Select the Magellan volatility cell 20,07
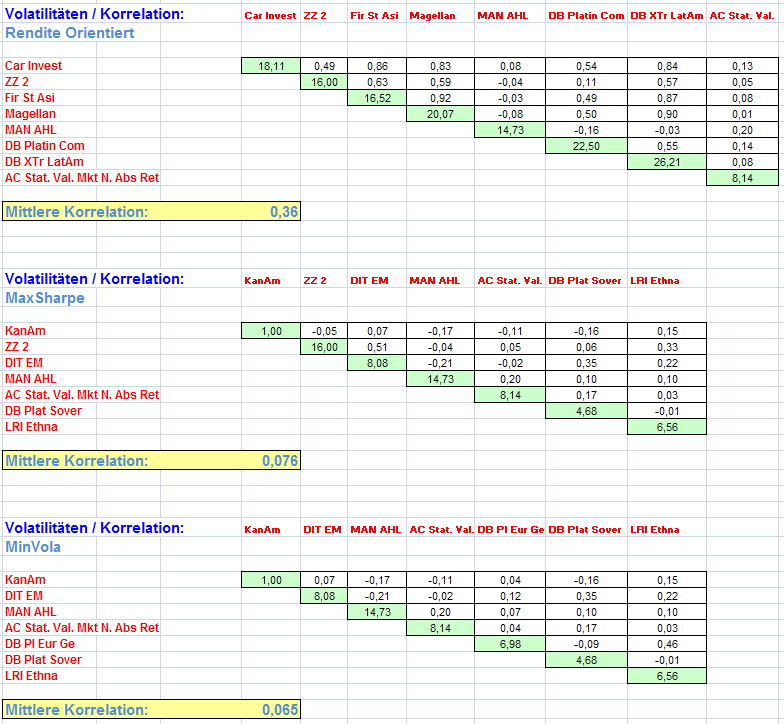The width and height of the screenshot is (784, 724). coord(440,114)
